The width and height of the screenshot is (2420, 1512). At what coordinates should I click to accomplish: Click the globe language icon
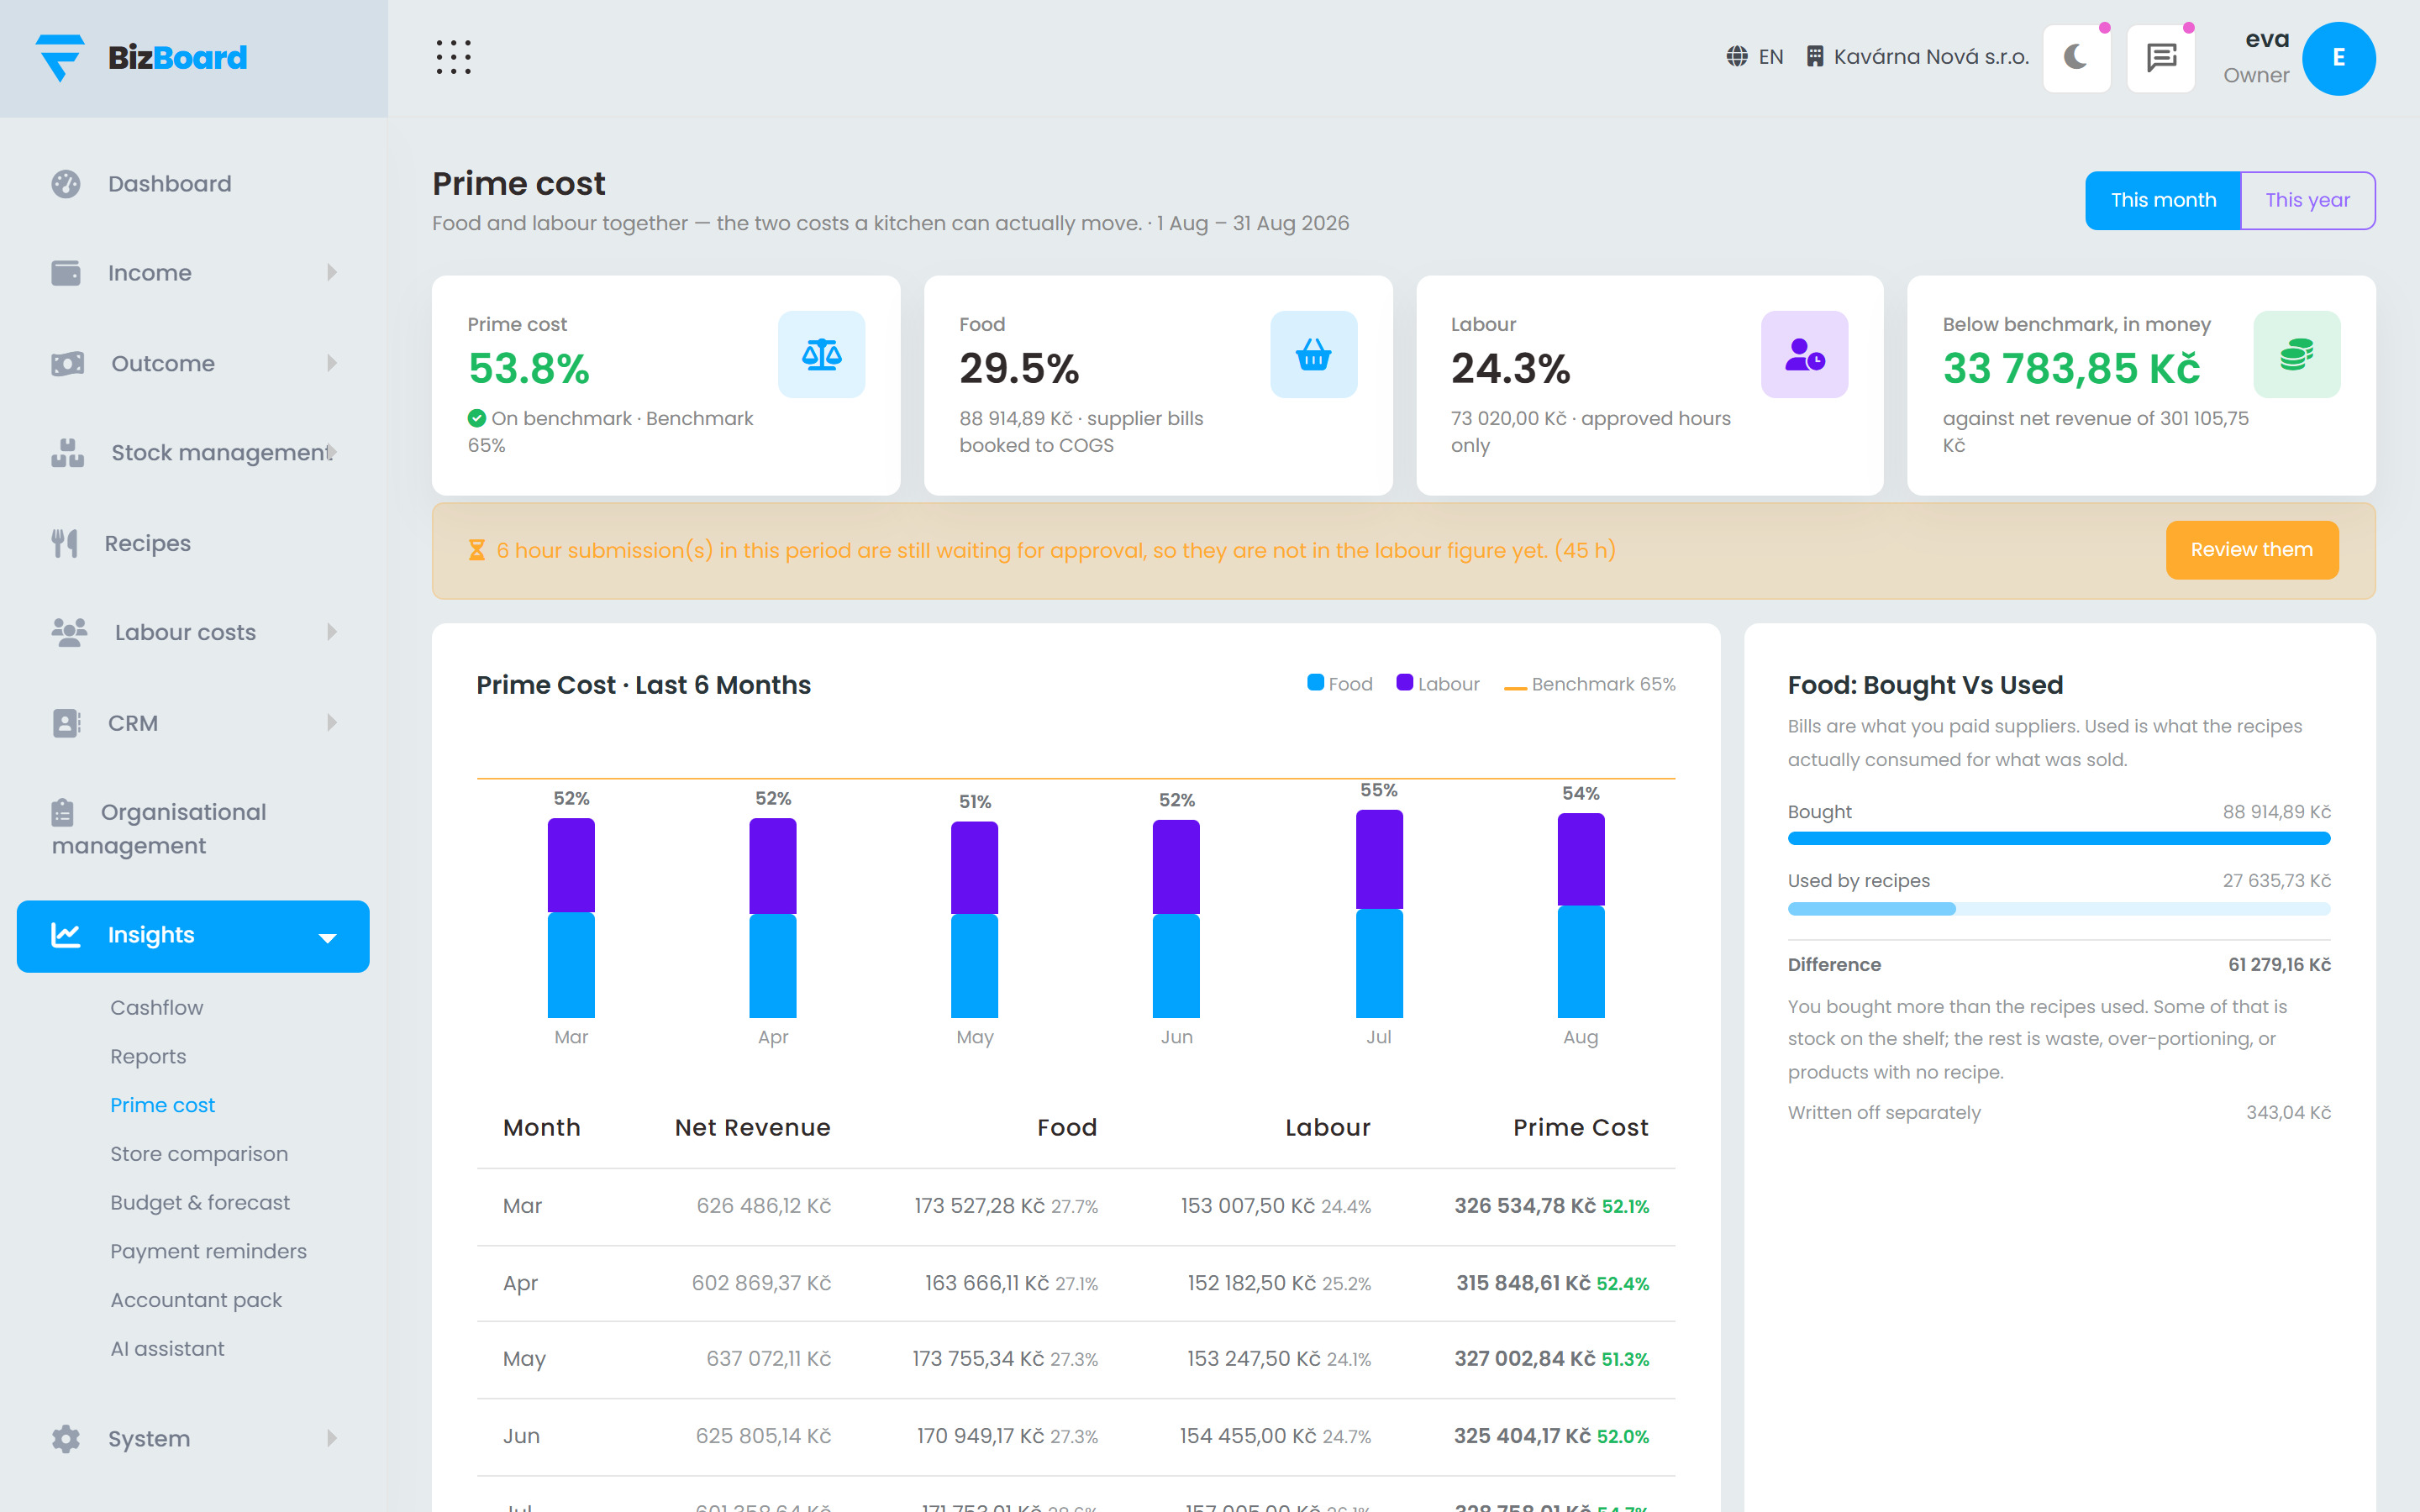click(1737, 57)
